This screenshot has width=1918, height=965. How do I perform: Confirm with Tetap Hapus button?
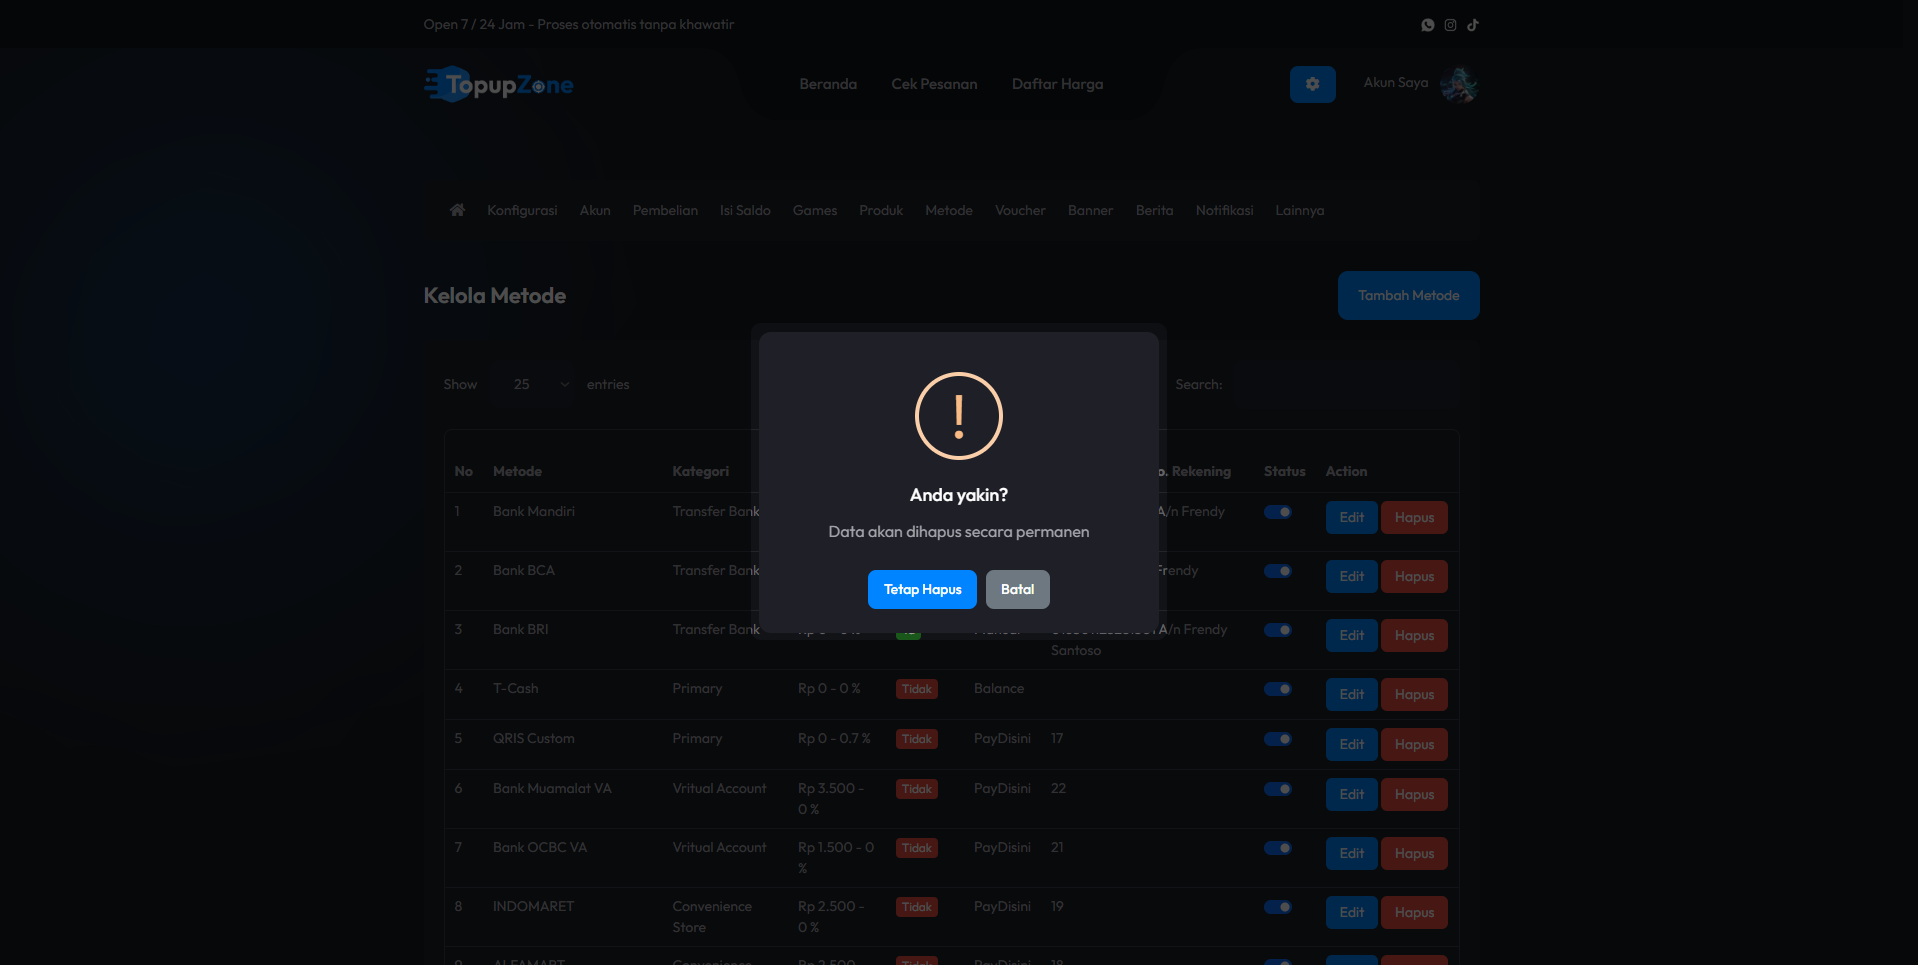(922, 590)
